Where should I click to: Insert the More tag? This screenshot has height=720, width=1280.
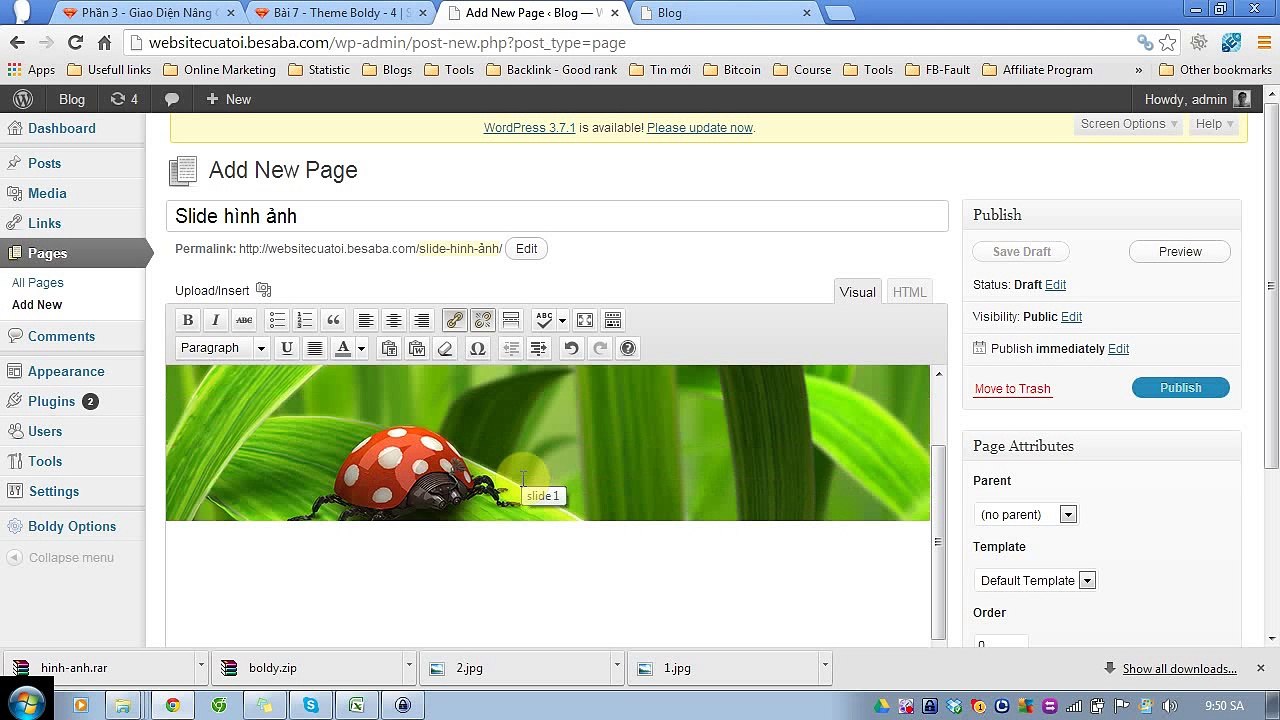[x=511, y=320]
